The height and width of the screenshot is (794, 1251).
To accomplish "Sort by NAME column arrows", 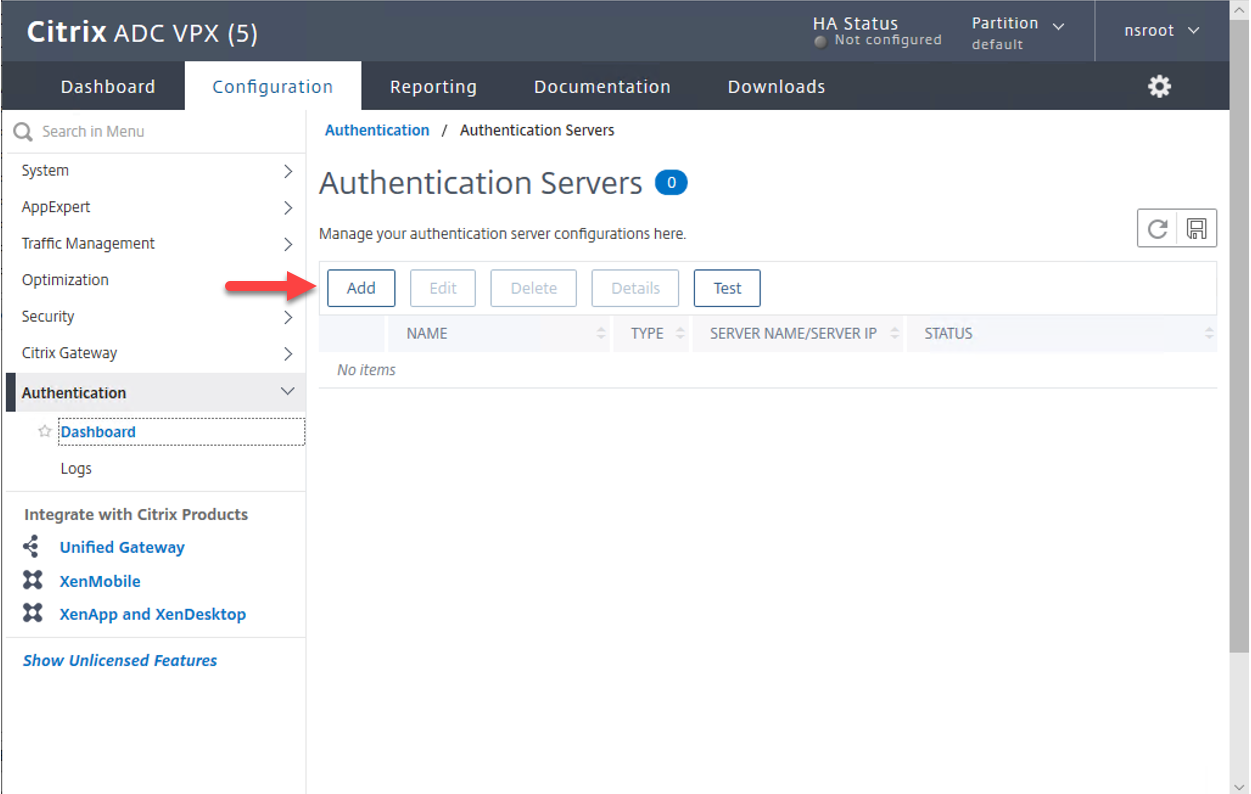I will [x=601, y=334].
